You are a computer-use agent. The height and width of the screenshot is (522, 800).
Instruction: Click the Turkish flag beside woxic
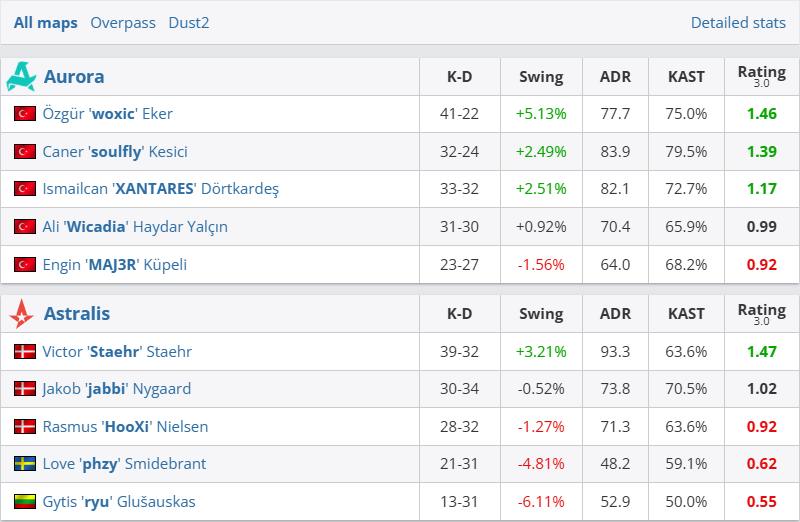coord(25,114)
